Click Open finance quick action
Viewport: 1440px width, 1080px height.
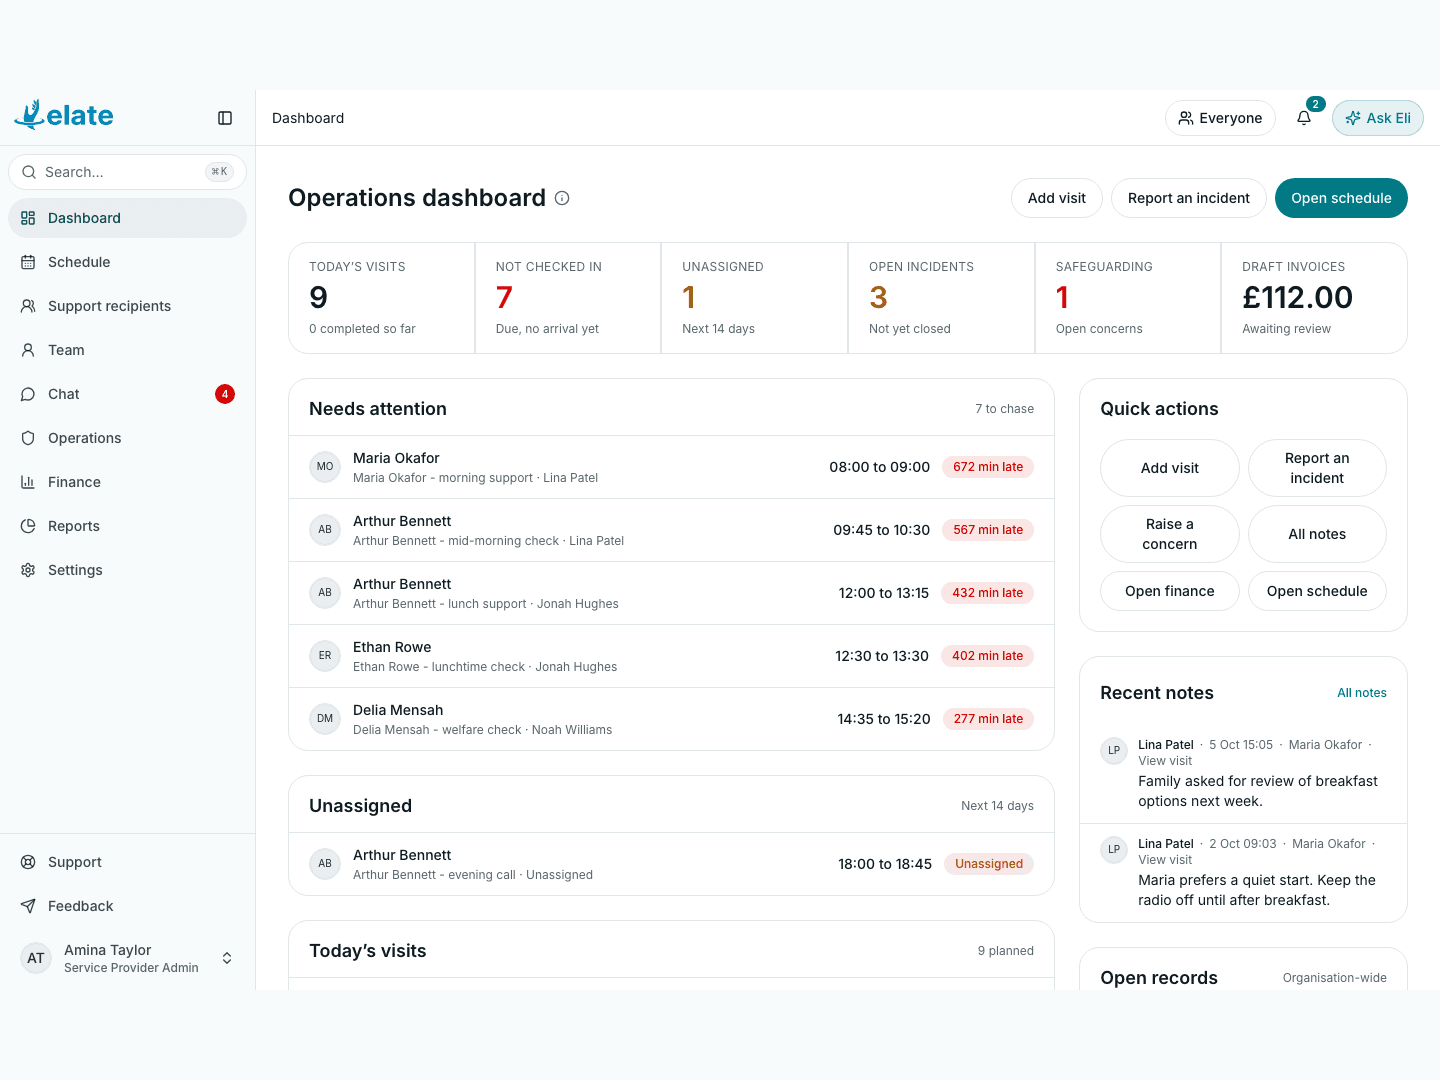pyautogui.click(x=1169, y=591)
